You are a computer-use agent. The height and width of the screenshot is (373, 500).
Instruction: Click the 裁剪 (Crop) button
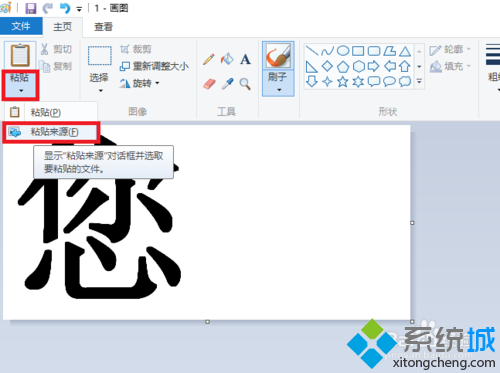coord(136,49)
